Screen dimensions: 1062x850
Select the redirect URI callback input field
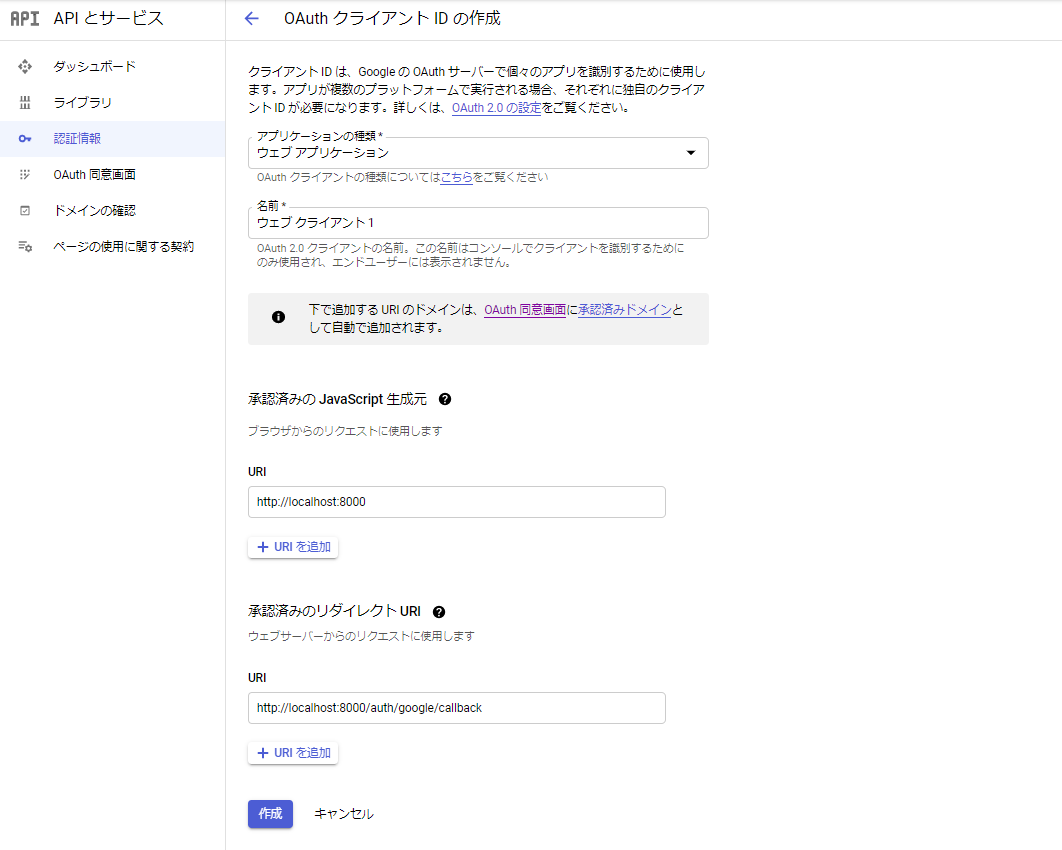456,707
